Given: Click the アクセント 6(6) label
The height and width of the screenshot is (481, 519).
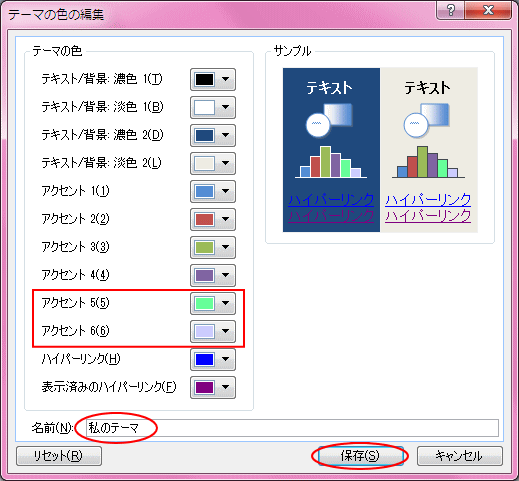Looking at the screenshot, I should (x=75, y=331).
